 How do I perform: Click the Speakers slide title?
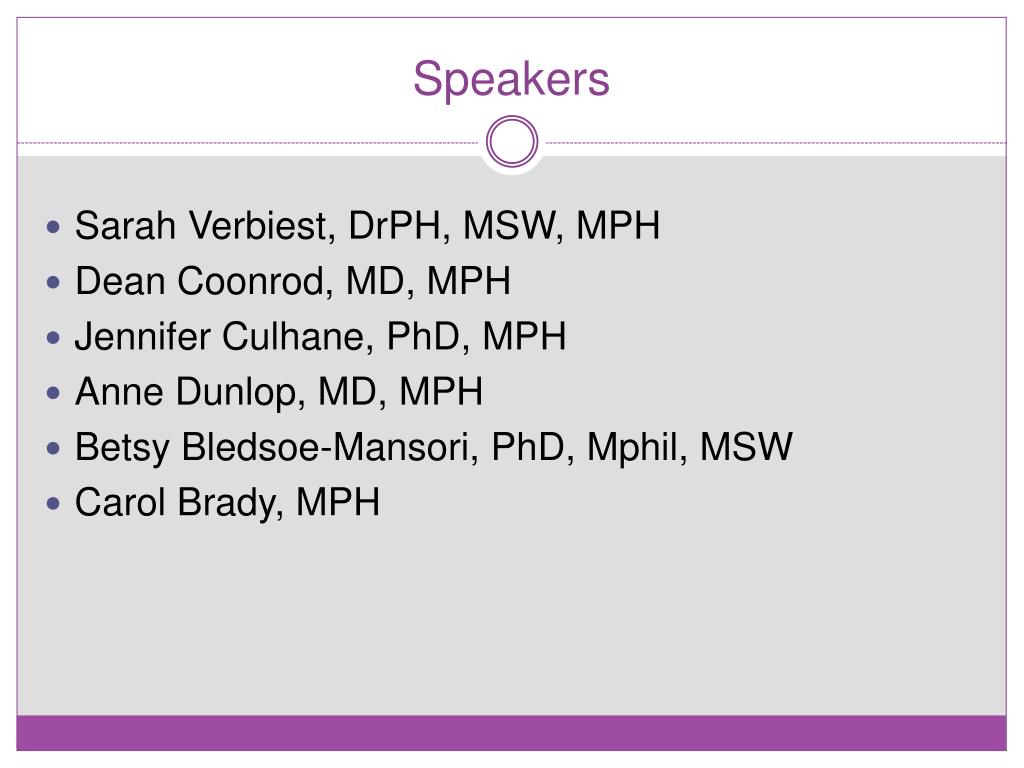click(511, 80)
